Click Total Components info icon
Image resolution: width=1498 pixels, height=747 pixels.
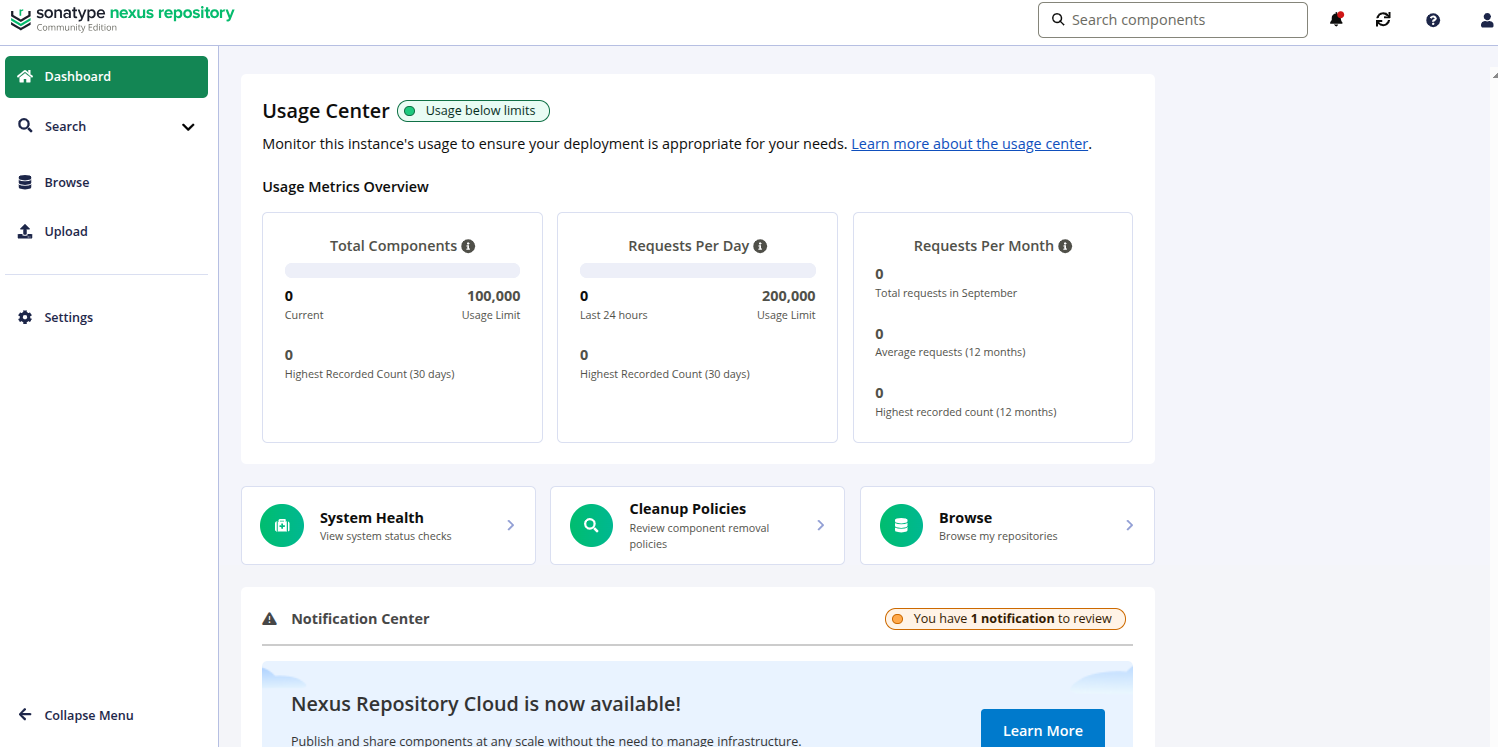tap(468, 246)
